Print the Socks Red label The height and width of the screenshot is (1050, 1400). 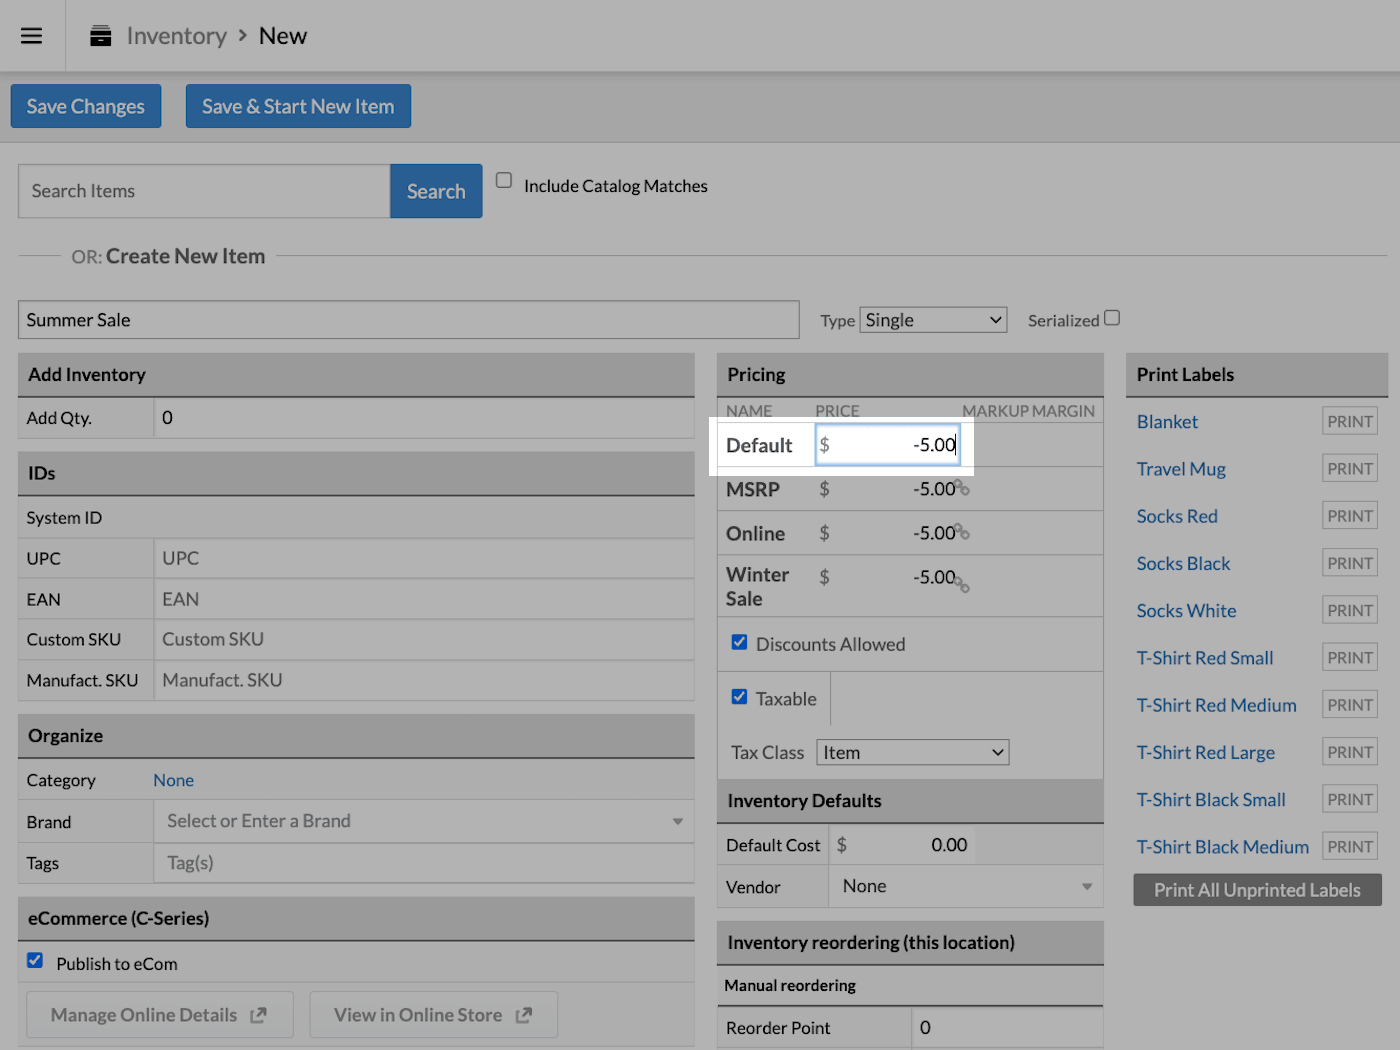click(1350, 515)
